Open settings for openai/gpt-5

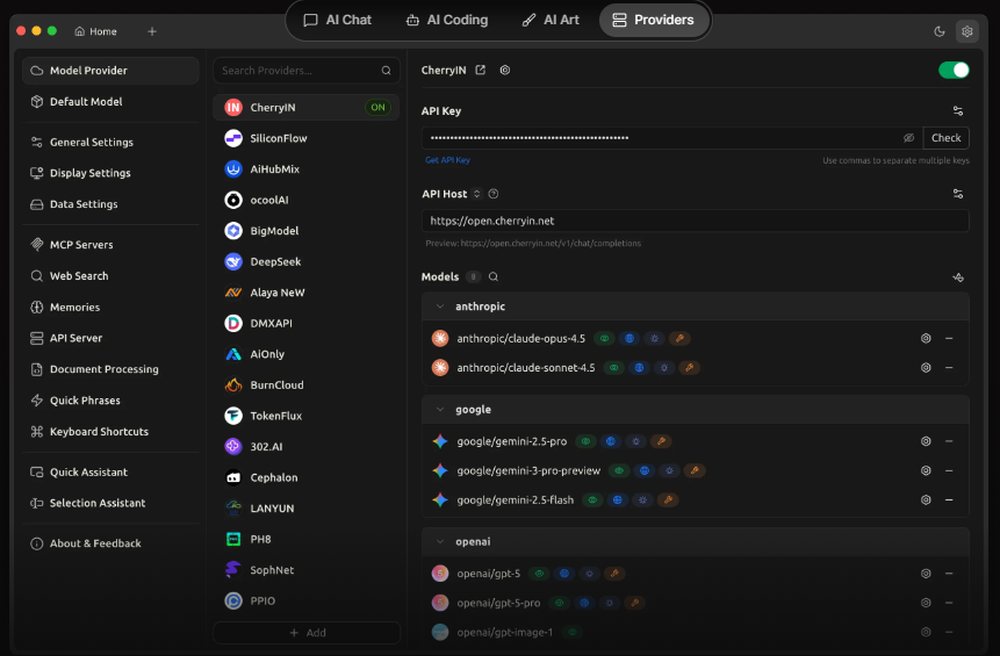[925, 574]
